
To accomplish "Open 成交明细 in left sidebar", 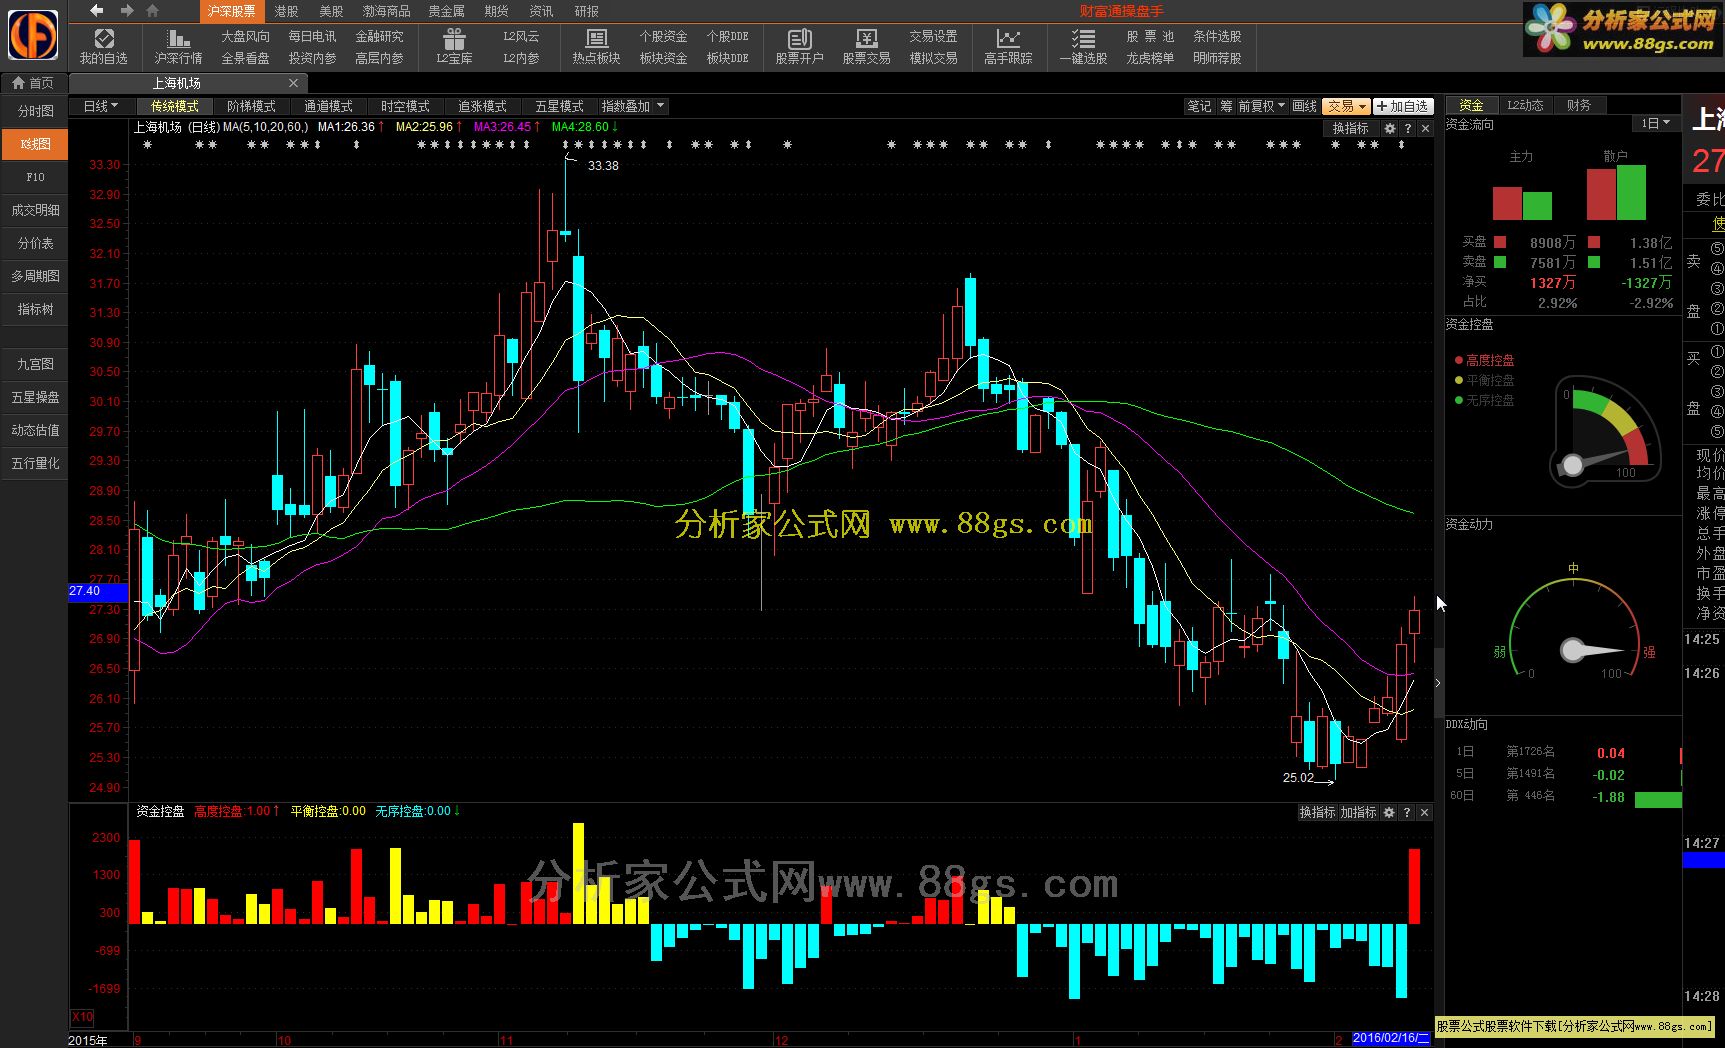I will (x=35, y=210).
